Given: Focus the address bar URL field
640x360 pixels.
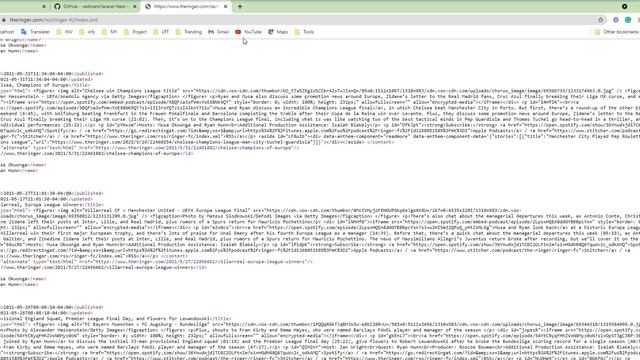Looking at the screenshot, I should click(x=298, y=20).
